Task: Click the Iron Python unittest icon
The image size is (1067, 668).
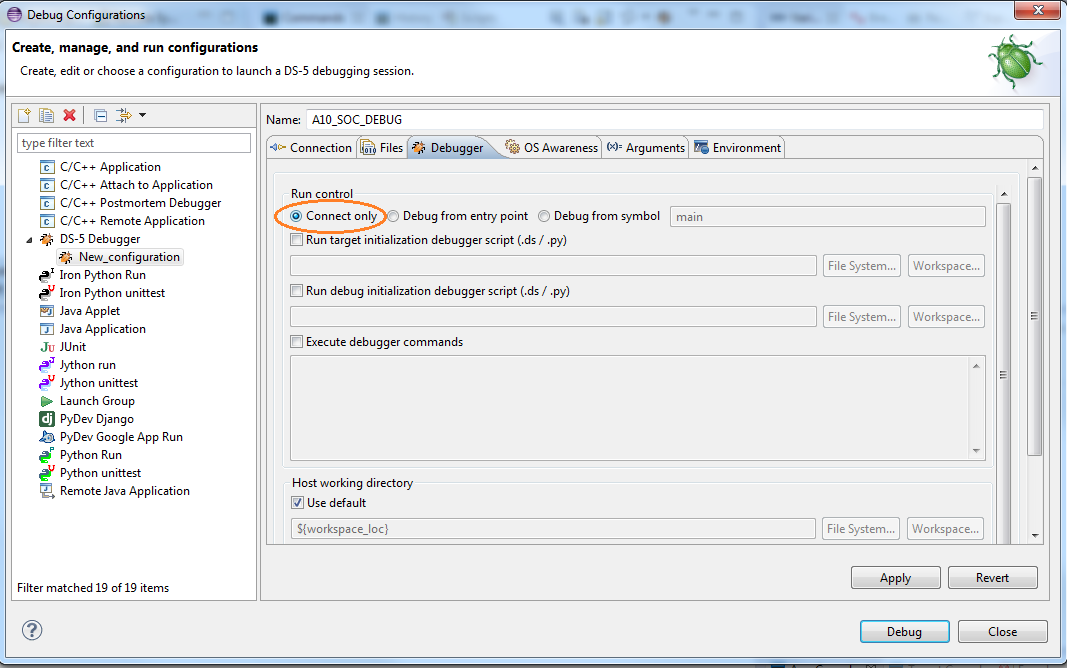Action: click(x=46, y=293)
